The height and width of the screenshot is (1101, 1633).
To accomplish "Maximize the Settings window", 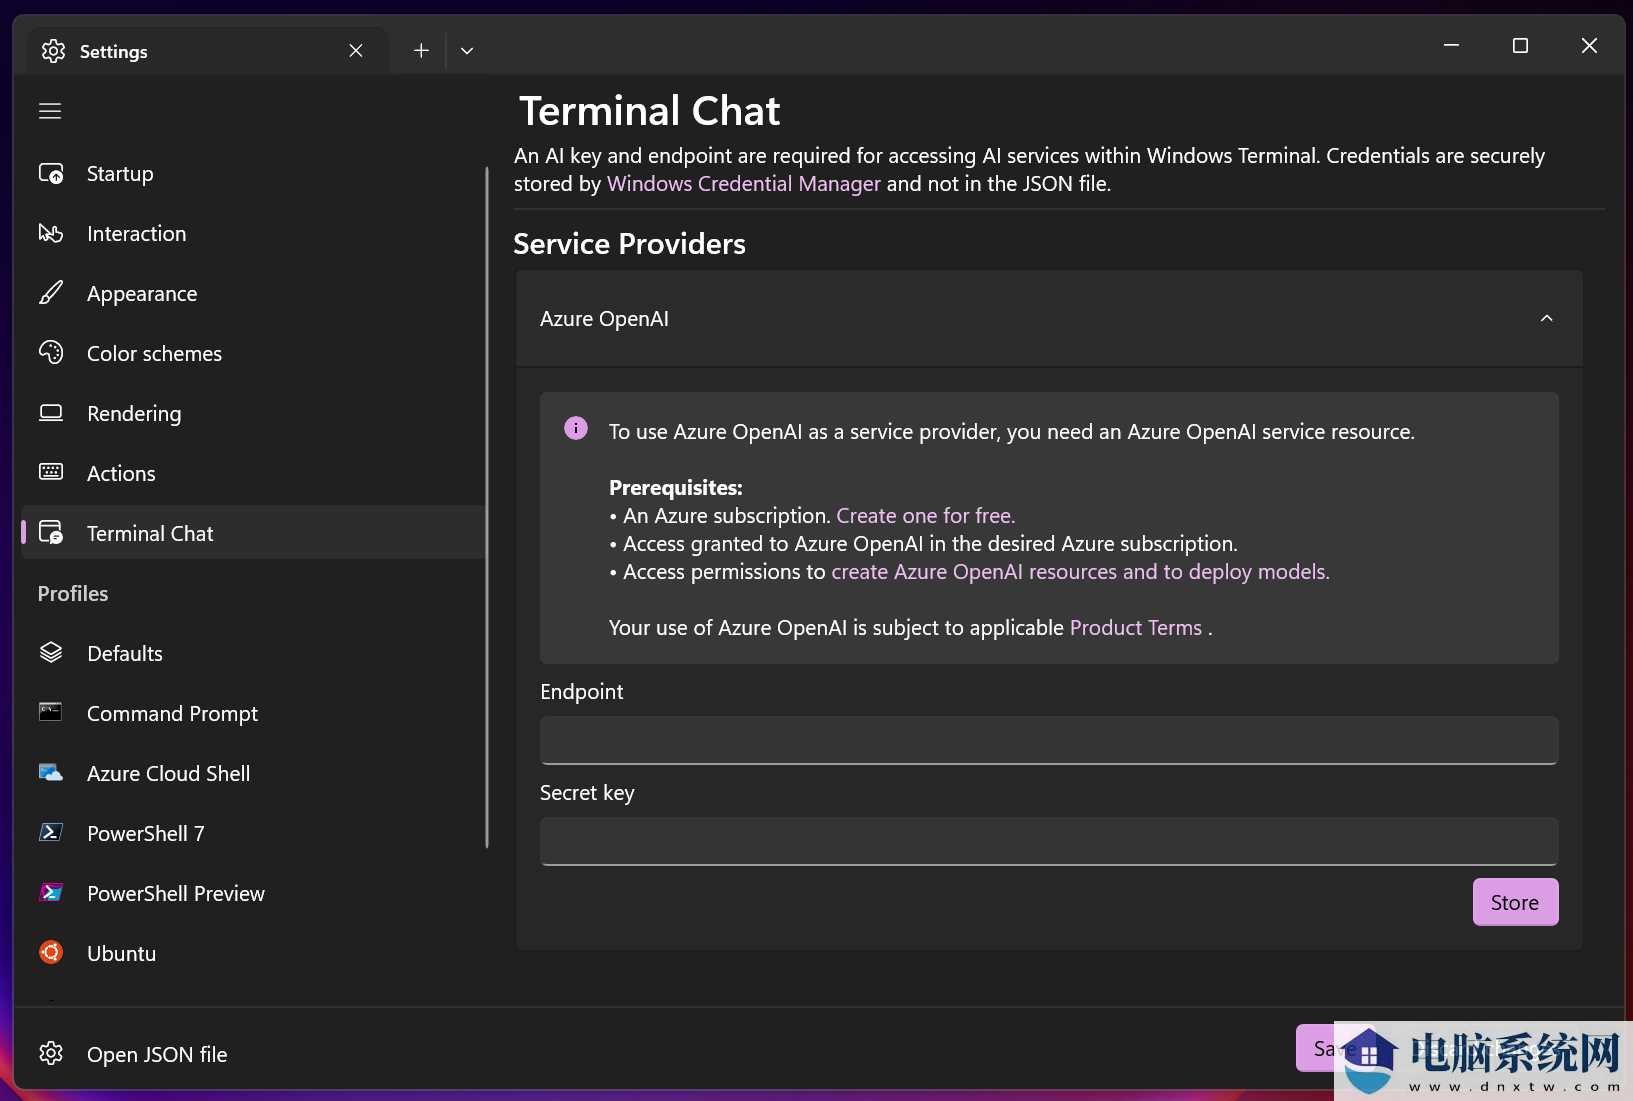I will (x=1520, y=45).
